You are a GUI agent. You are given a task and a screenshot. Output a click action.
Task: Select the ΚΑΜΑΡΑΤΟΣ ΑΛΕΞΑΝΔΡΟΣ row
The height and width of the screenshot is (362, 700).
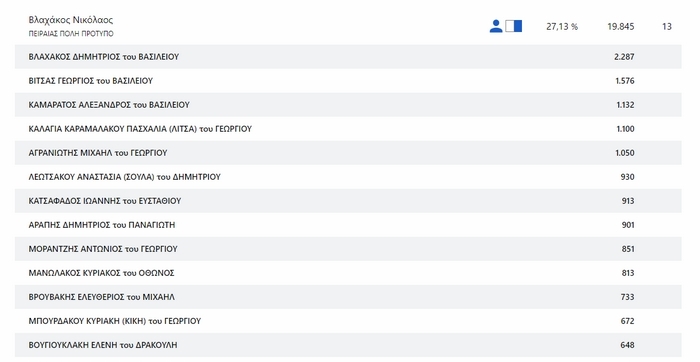tap(348, 105)
